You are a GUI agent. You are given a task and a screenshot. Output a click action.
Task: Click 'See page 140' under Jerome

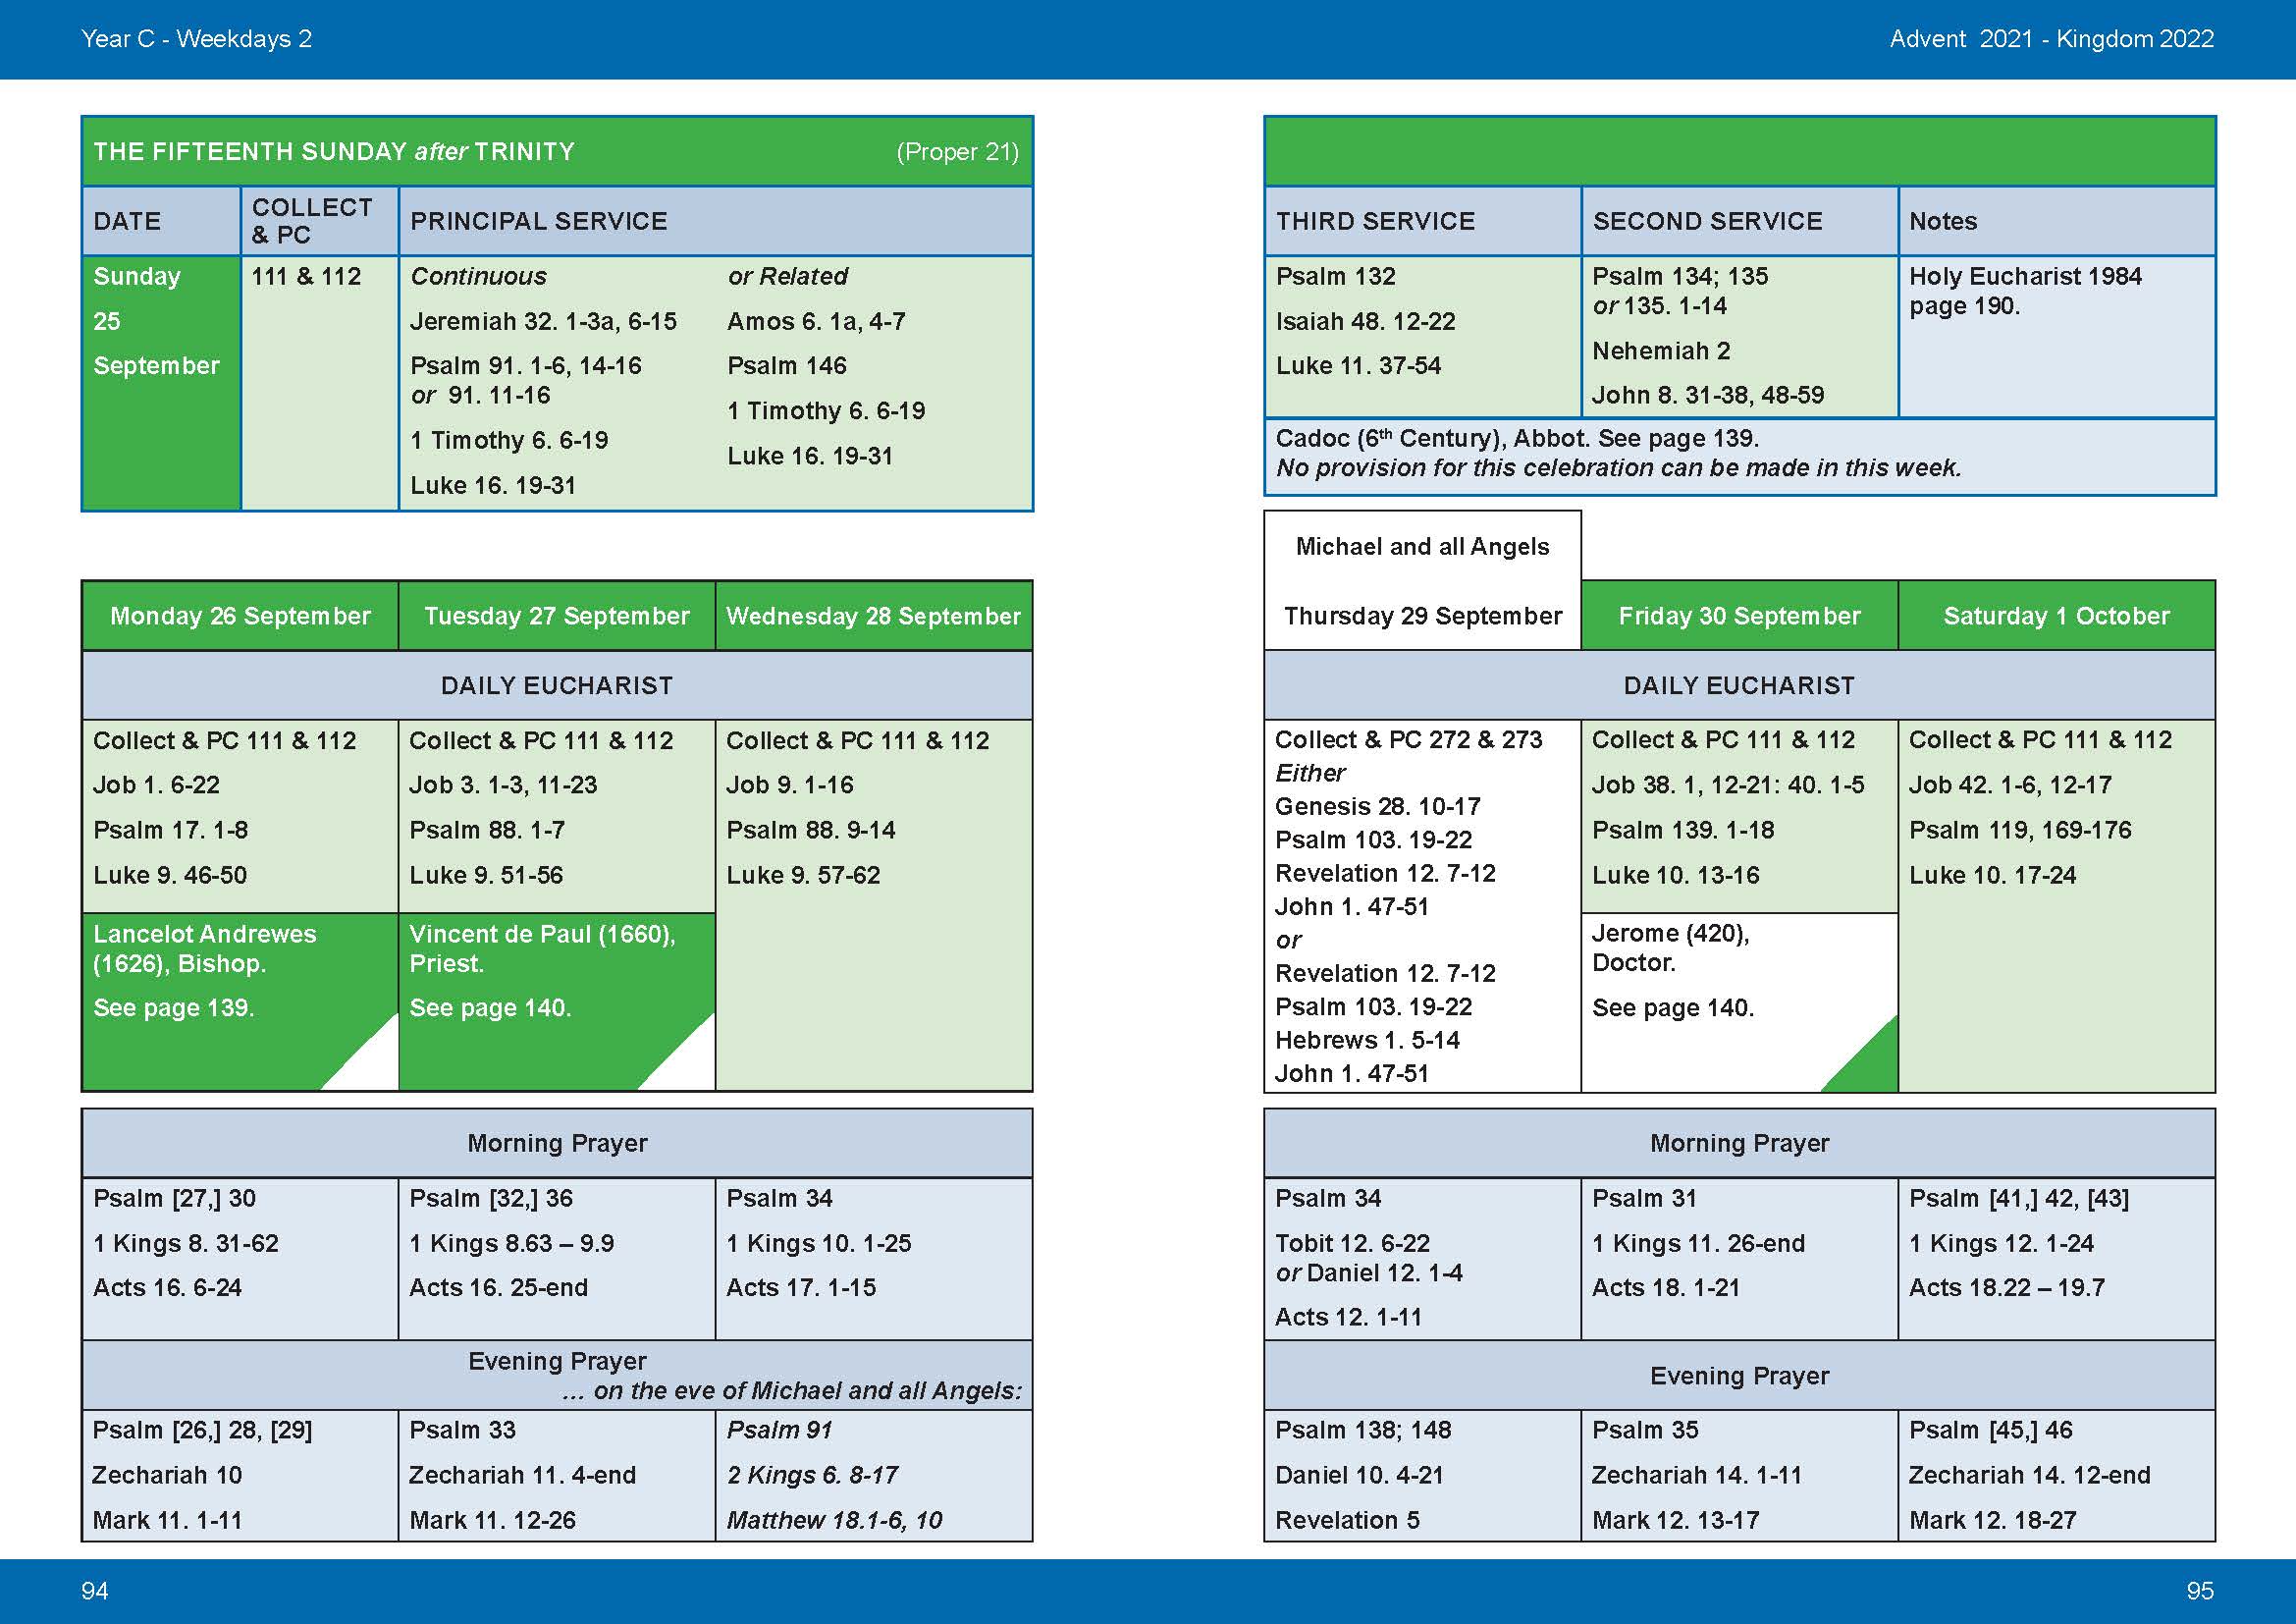(1673, 1008)
